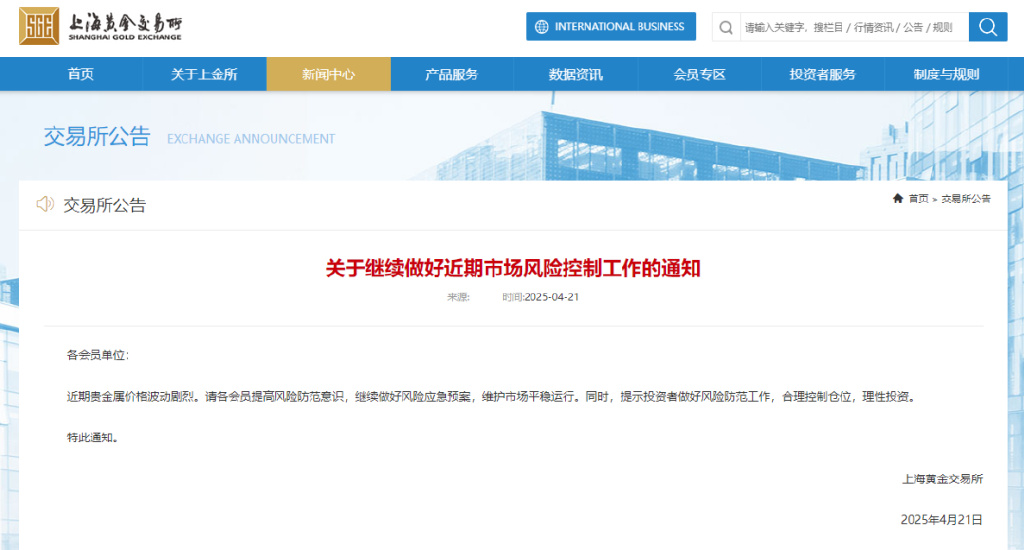Click the 特此通知。 line
The height and width of the screenshot is (550, 1024).
click(x=93, y=438)
